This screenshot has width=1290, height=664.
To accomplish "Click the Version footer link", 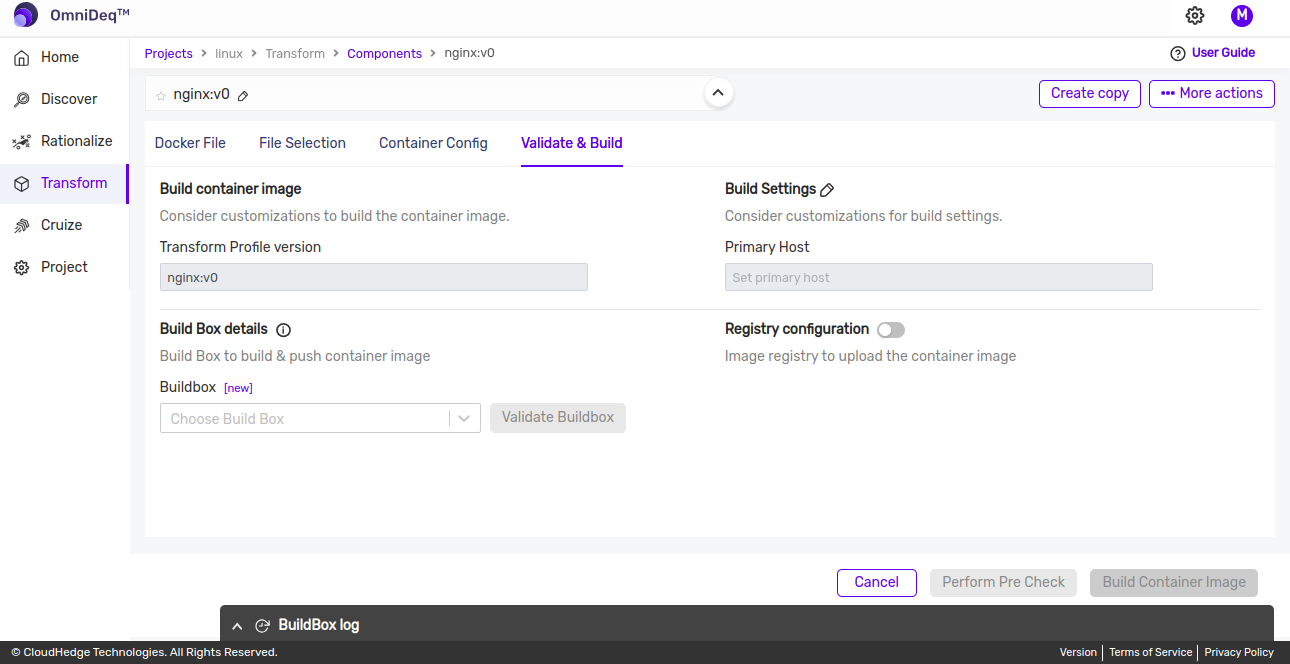I will click(x=1078, y=652).
